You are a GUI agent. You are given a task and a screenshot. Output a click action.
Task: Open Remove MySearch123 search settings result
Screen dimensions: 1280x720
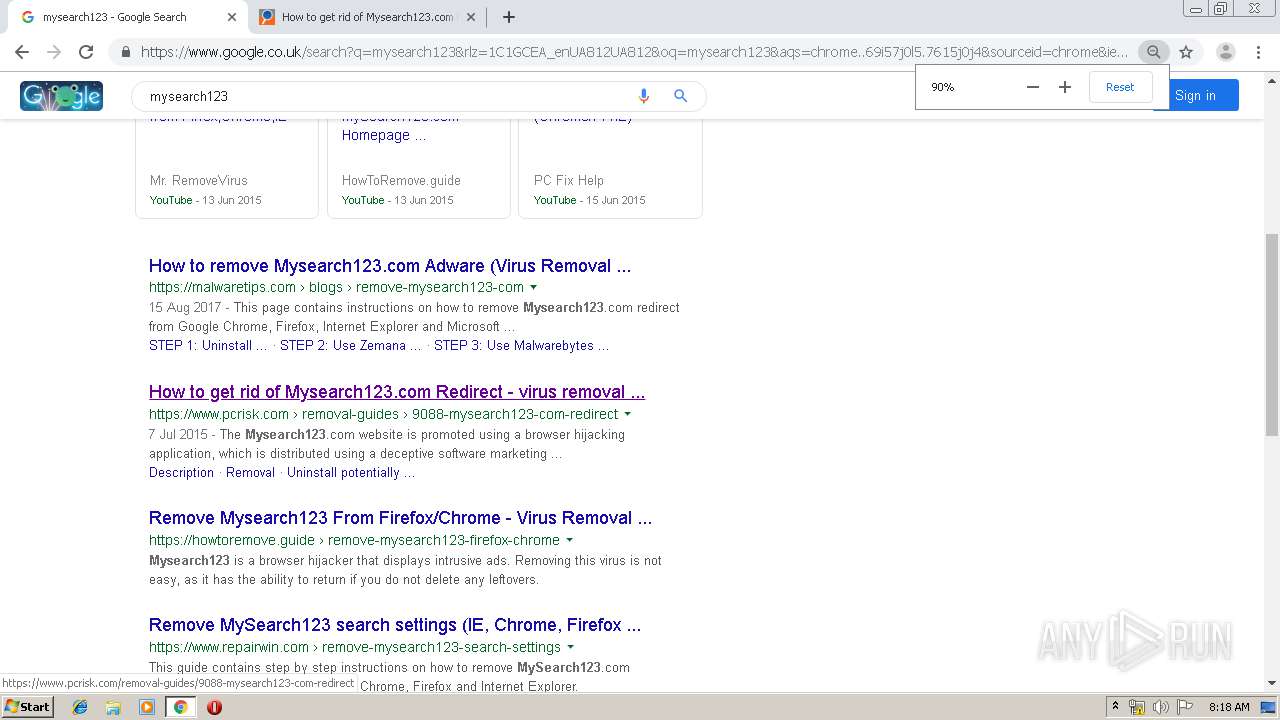(x=395, y=625)
